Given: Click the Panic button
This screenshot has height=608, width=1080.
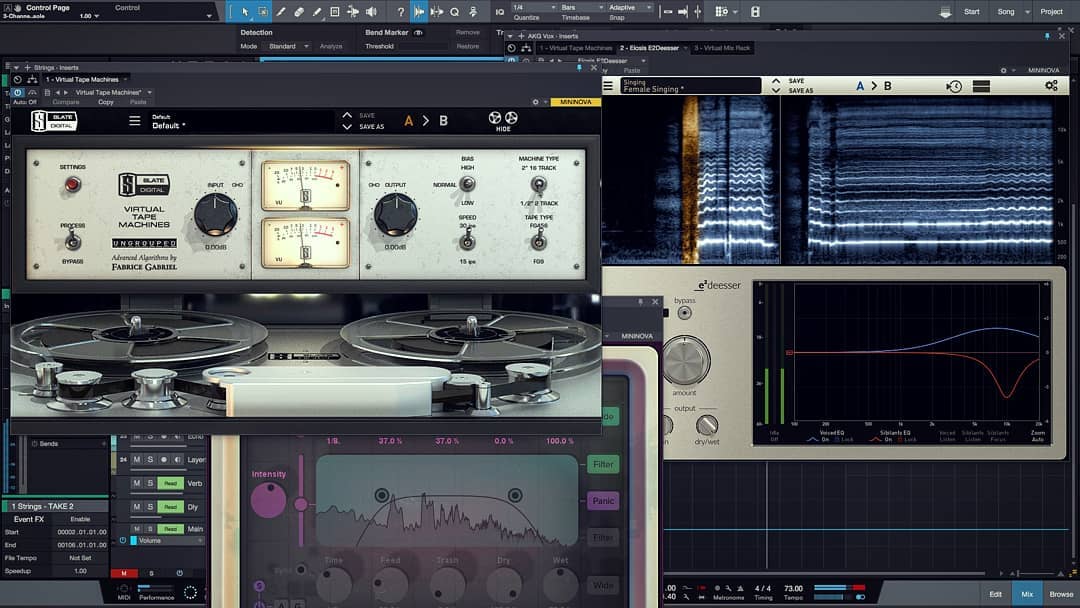Looking at the screenshot, I should pyautogui.click(x=603, y=501).
